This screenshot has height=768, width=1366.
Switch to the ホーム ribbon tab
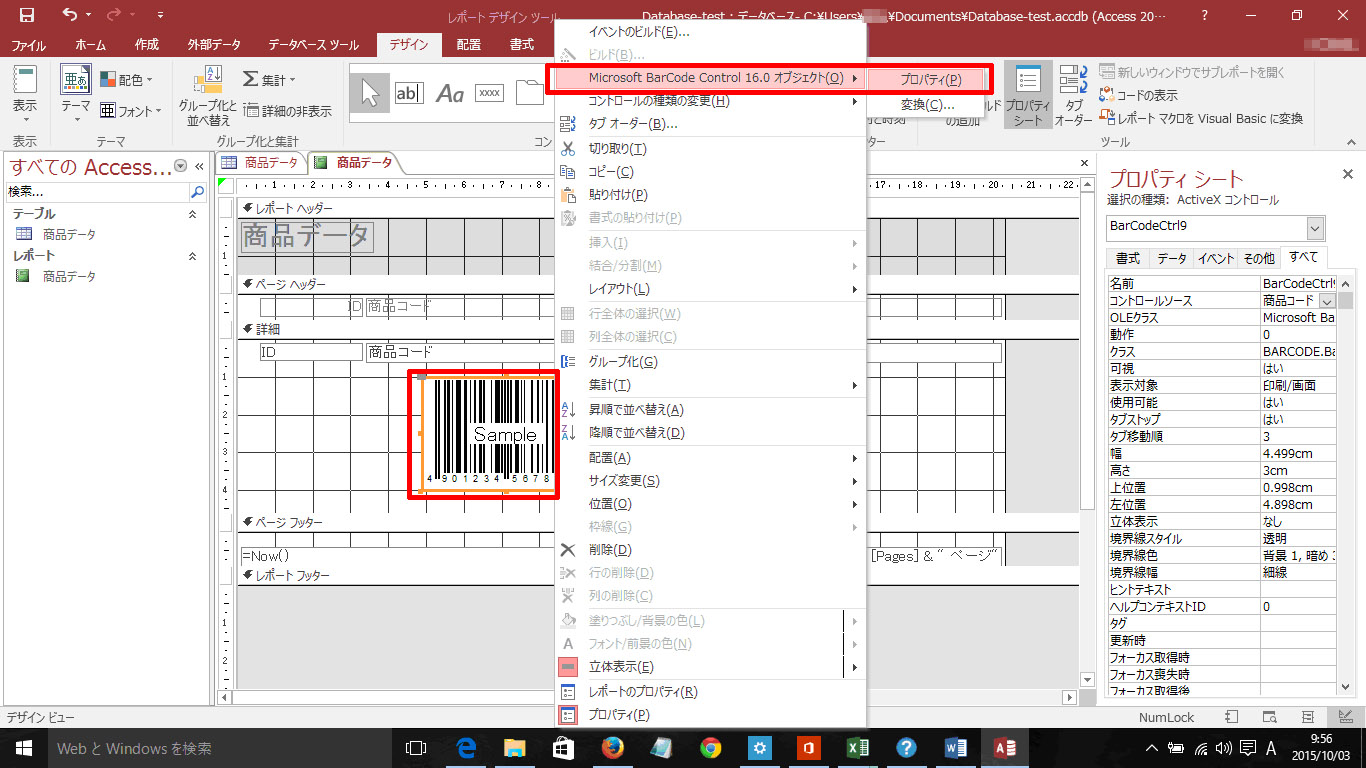tap(91, 45)
